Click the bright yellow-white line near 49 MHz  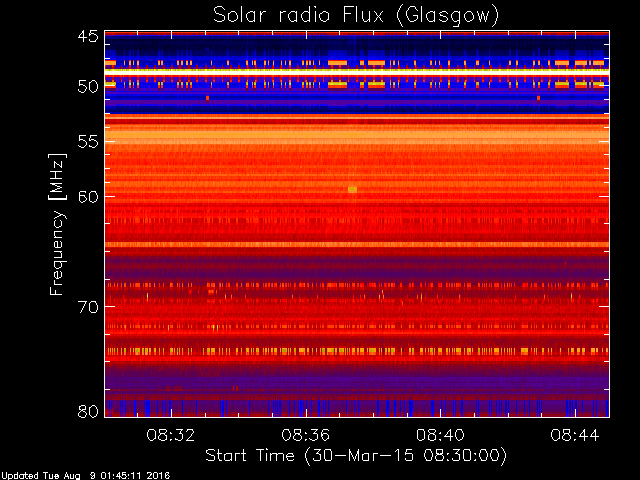(x=357, y=71)
